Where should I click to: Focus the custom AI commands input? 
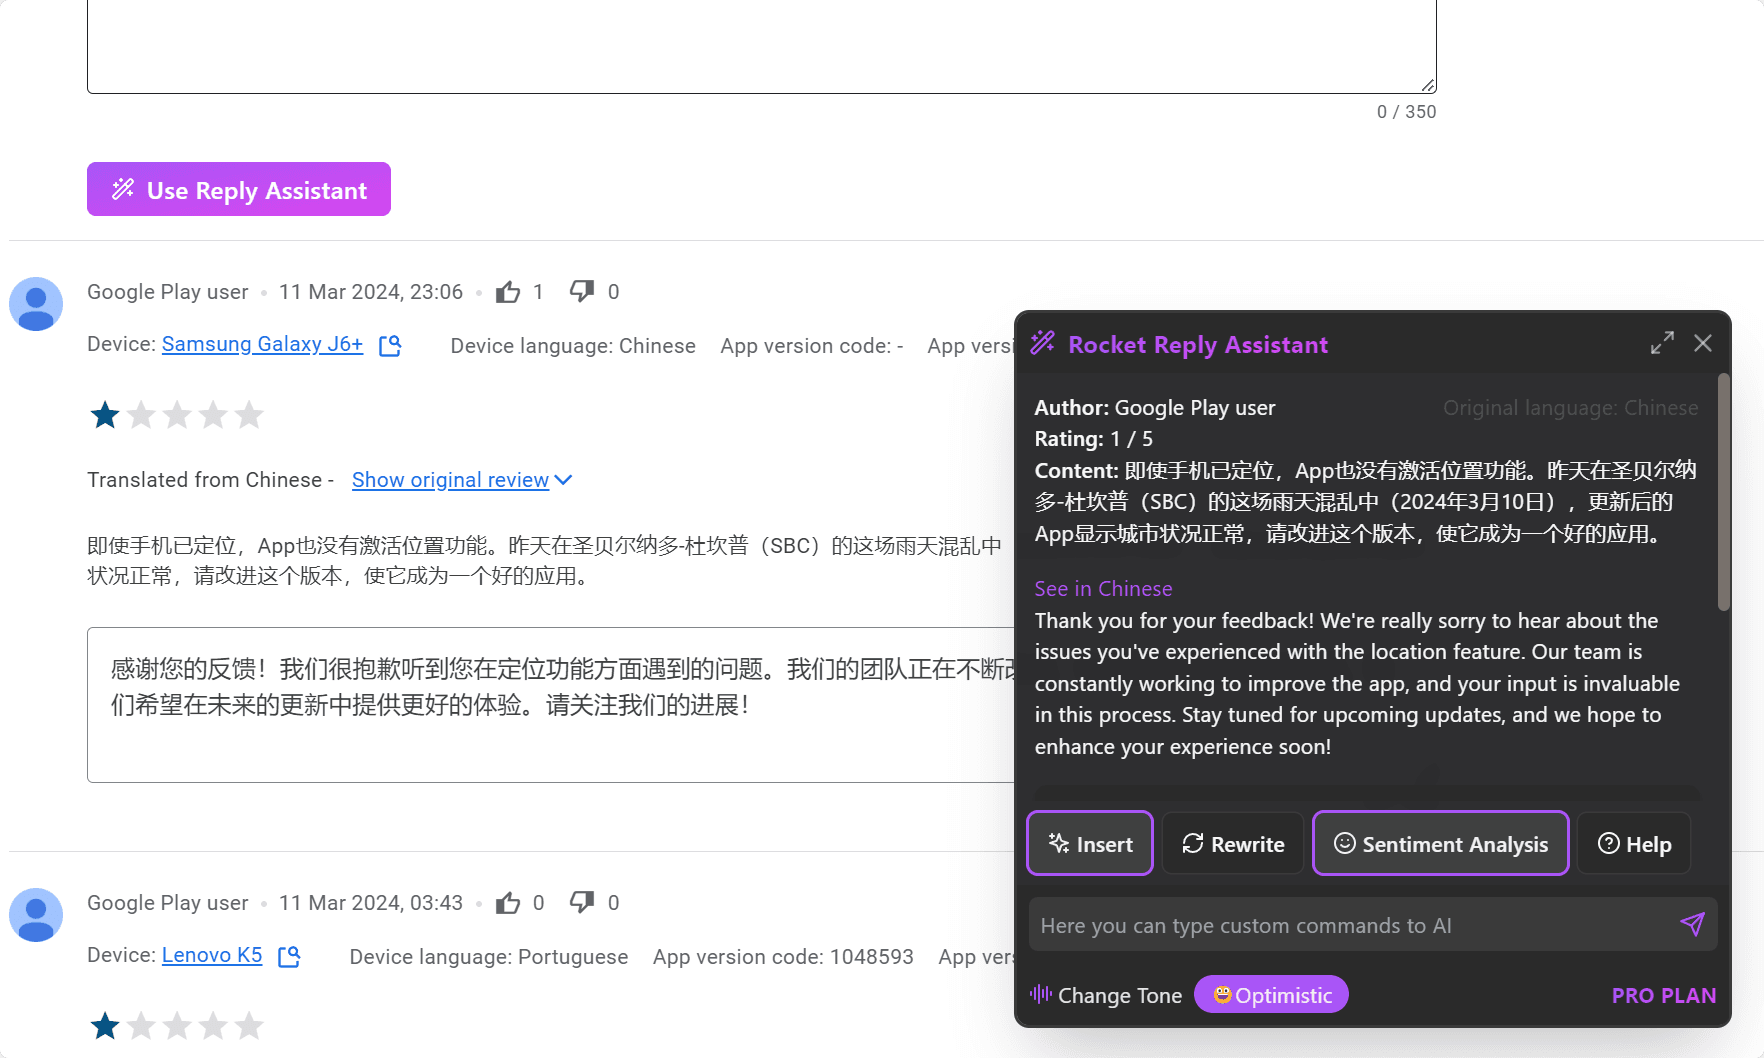coord(1350,925)
